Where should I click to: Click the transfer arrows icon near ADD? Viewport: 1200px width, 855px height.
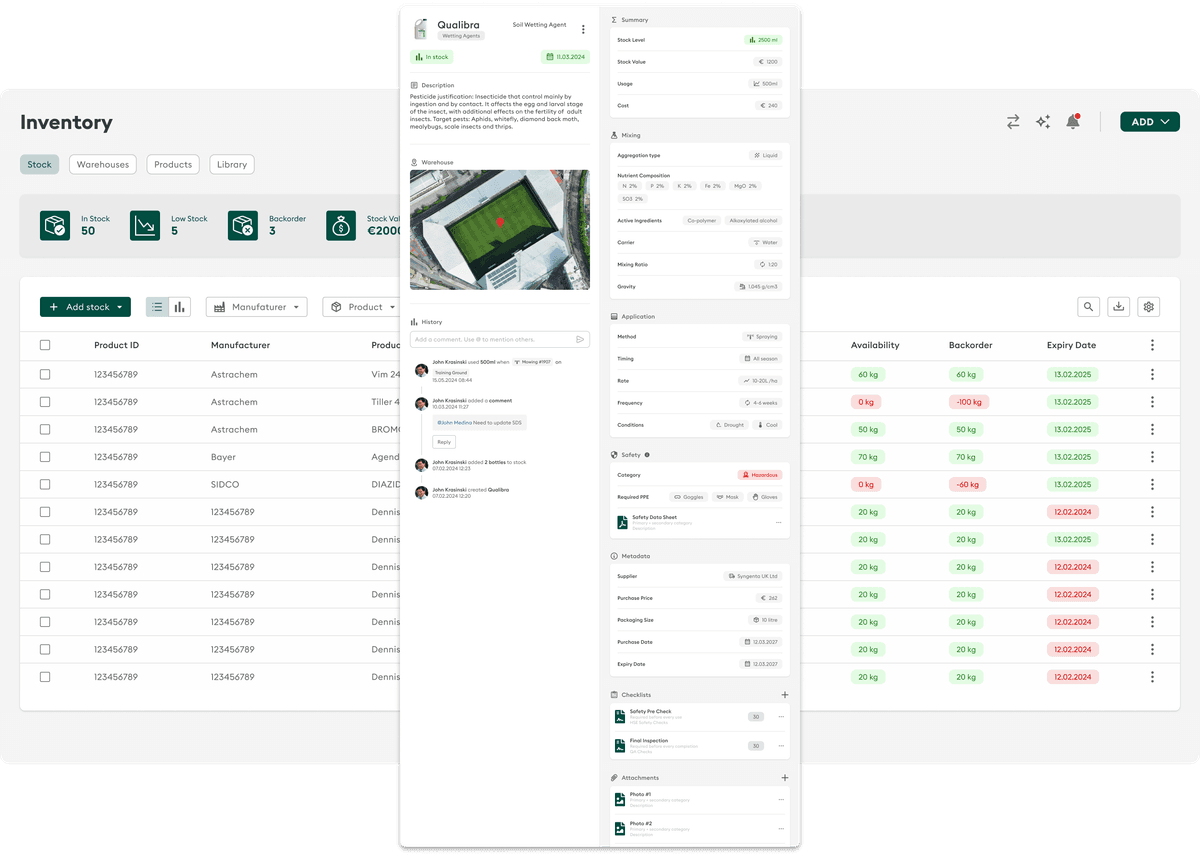point(1012,121)
